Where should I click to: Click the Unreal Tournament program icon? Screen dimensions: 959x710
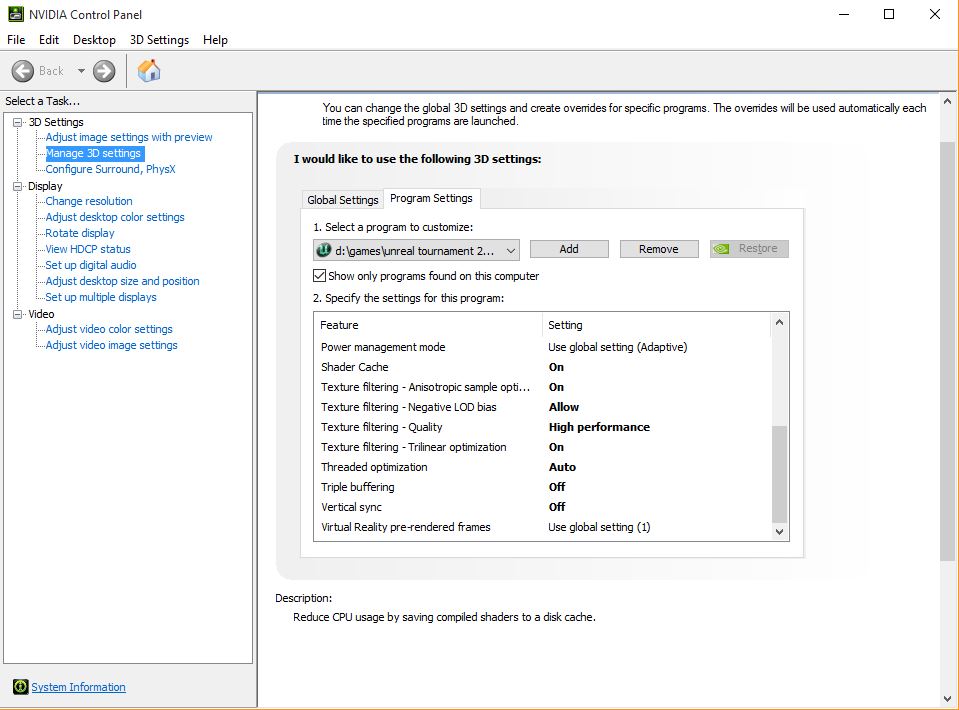coord(324,249)
